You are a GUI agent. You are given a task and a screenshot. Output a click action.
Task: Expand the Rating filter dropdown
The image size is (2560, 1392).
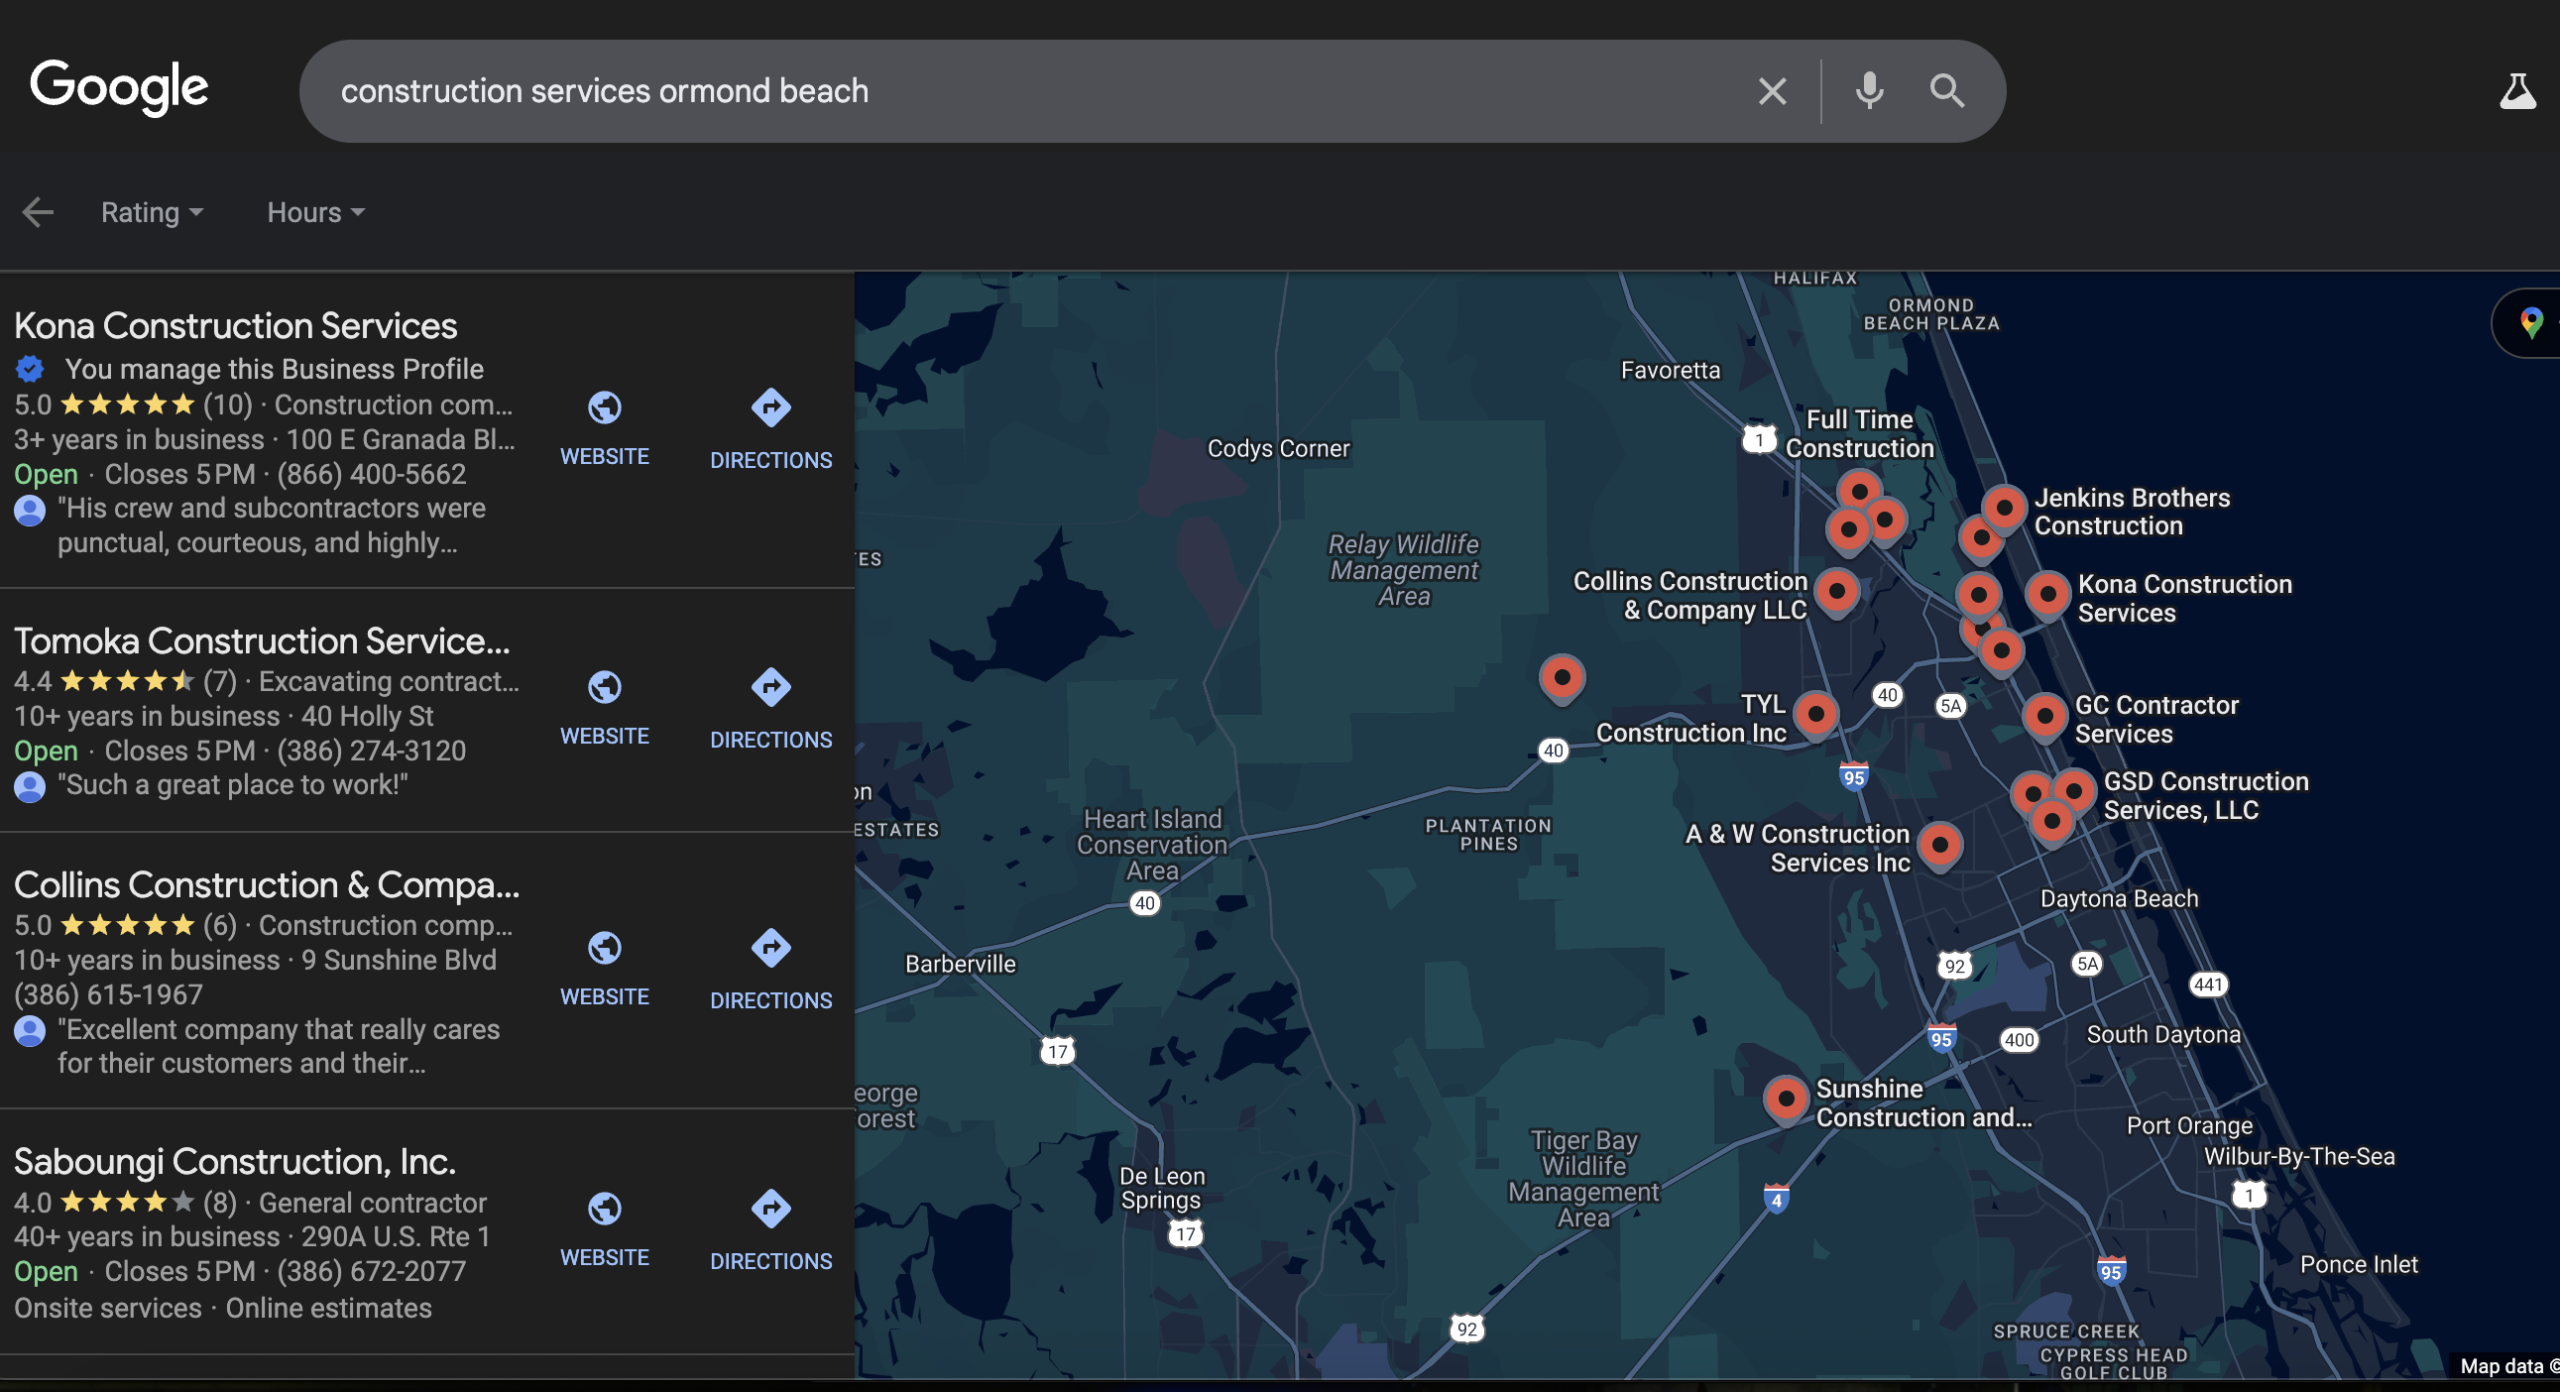152,212
